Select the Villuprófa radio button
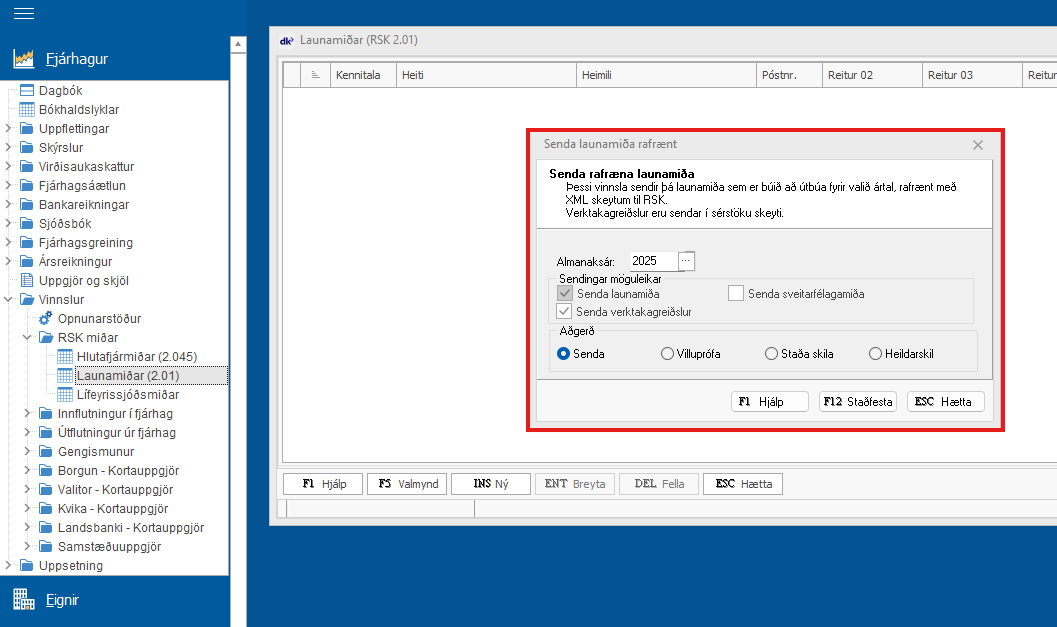The width and height of the screenshot is (1057, 627). tap(667, 353)
